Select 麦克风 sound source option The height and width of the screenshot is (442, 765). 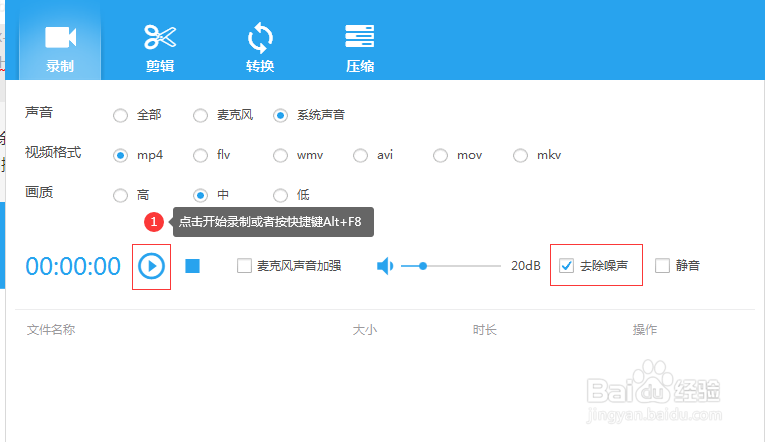(201, 116)
